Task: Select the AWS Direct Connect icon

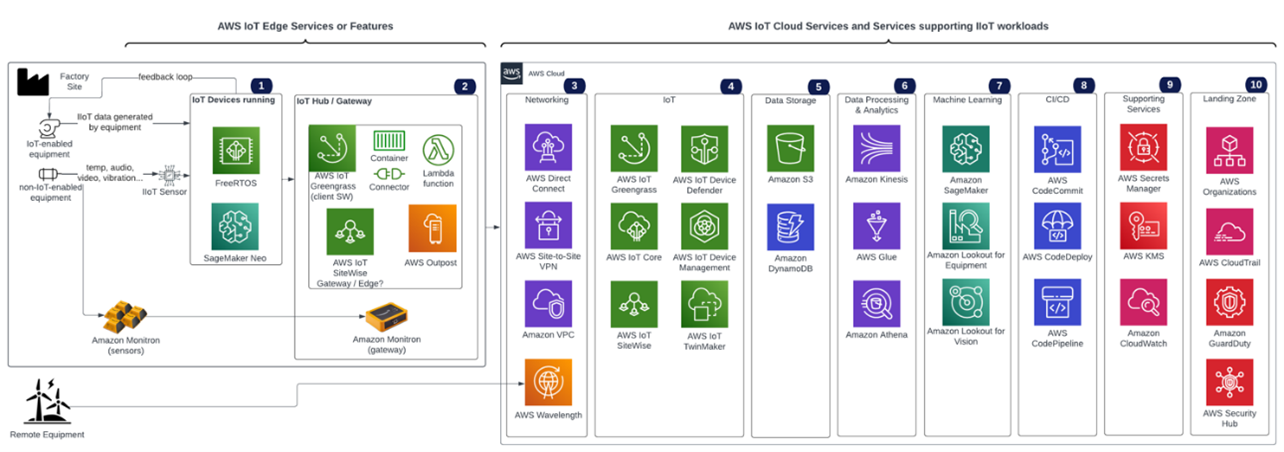Action: pyautogui.click(x=548, y=148)
